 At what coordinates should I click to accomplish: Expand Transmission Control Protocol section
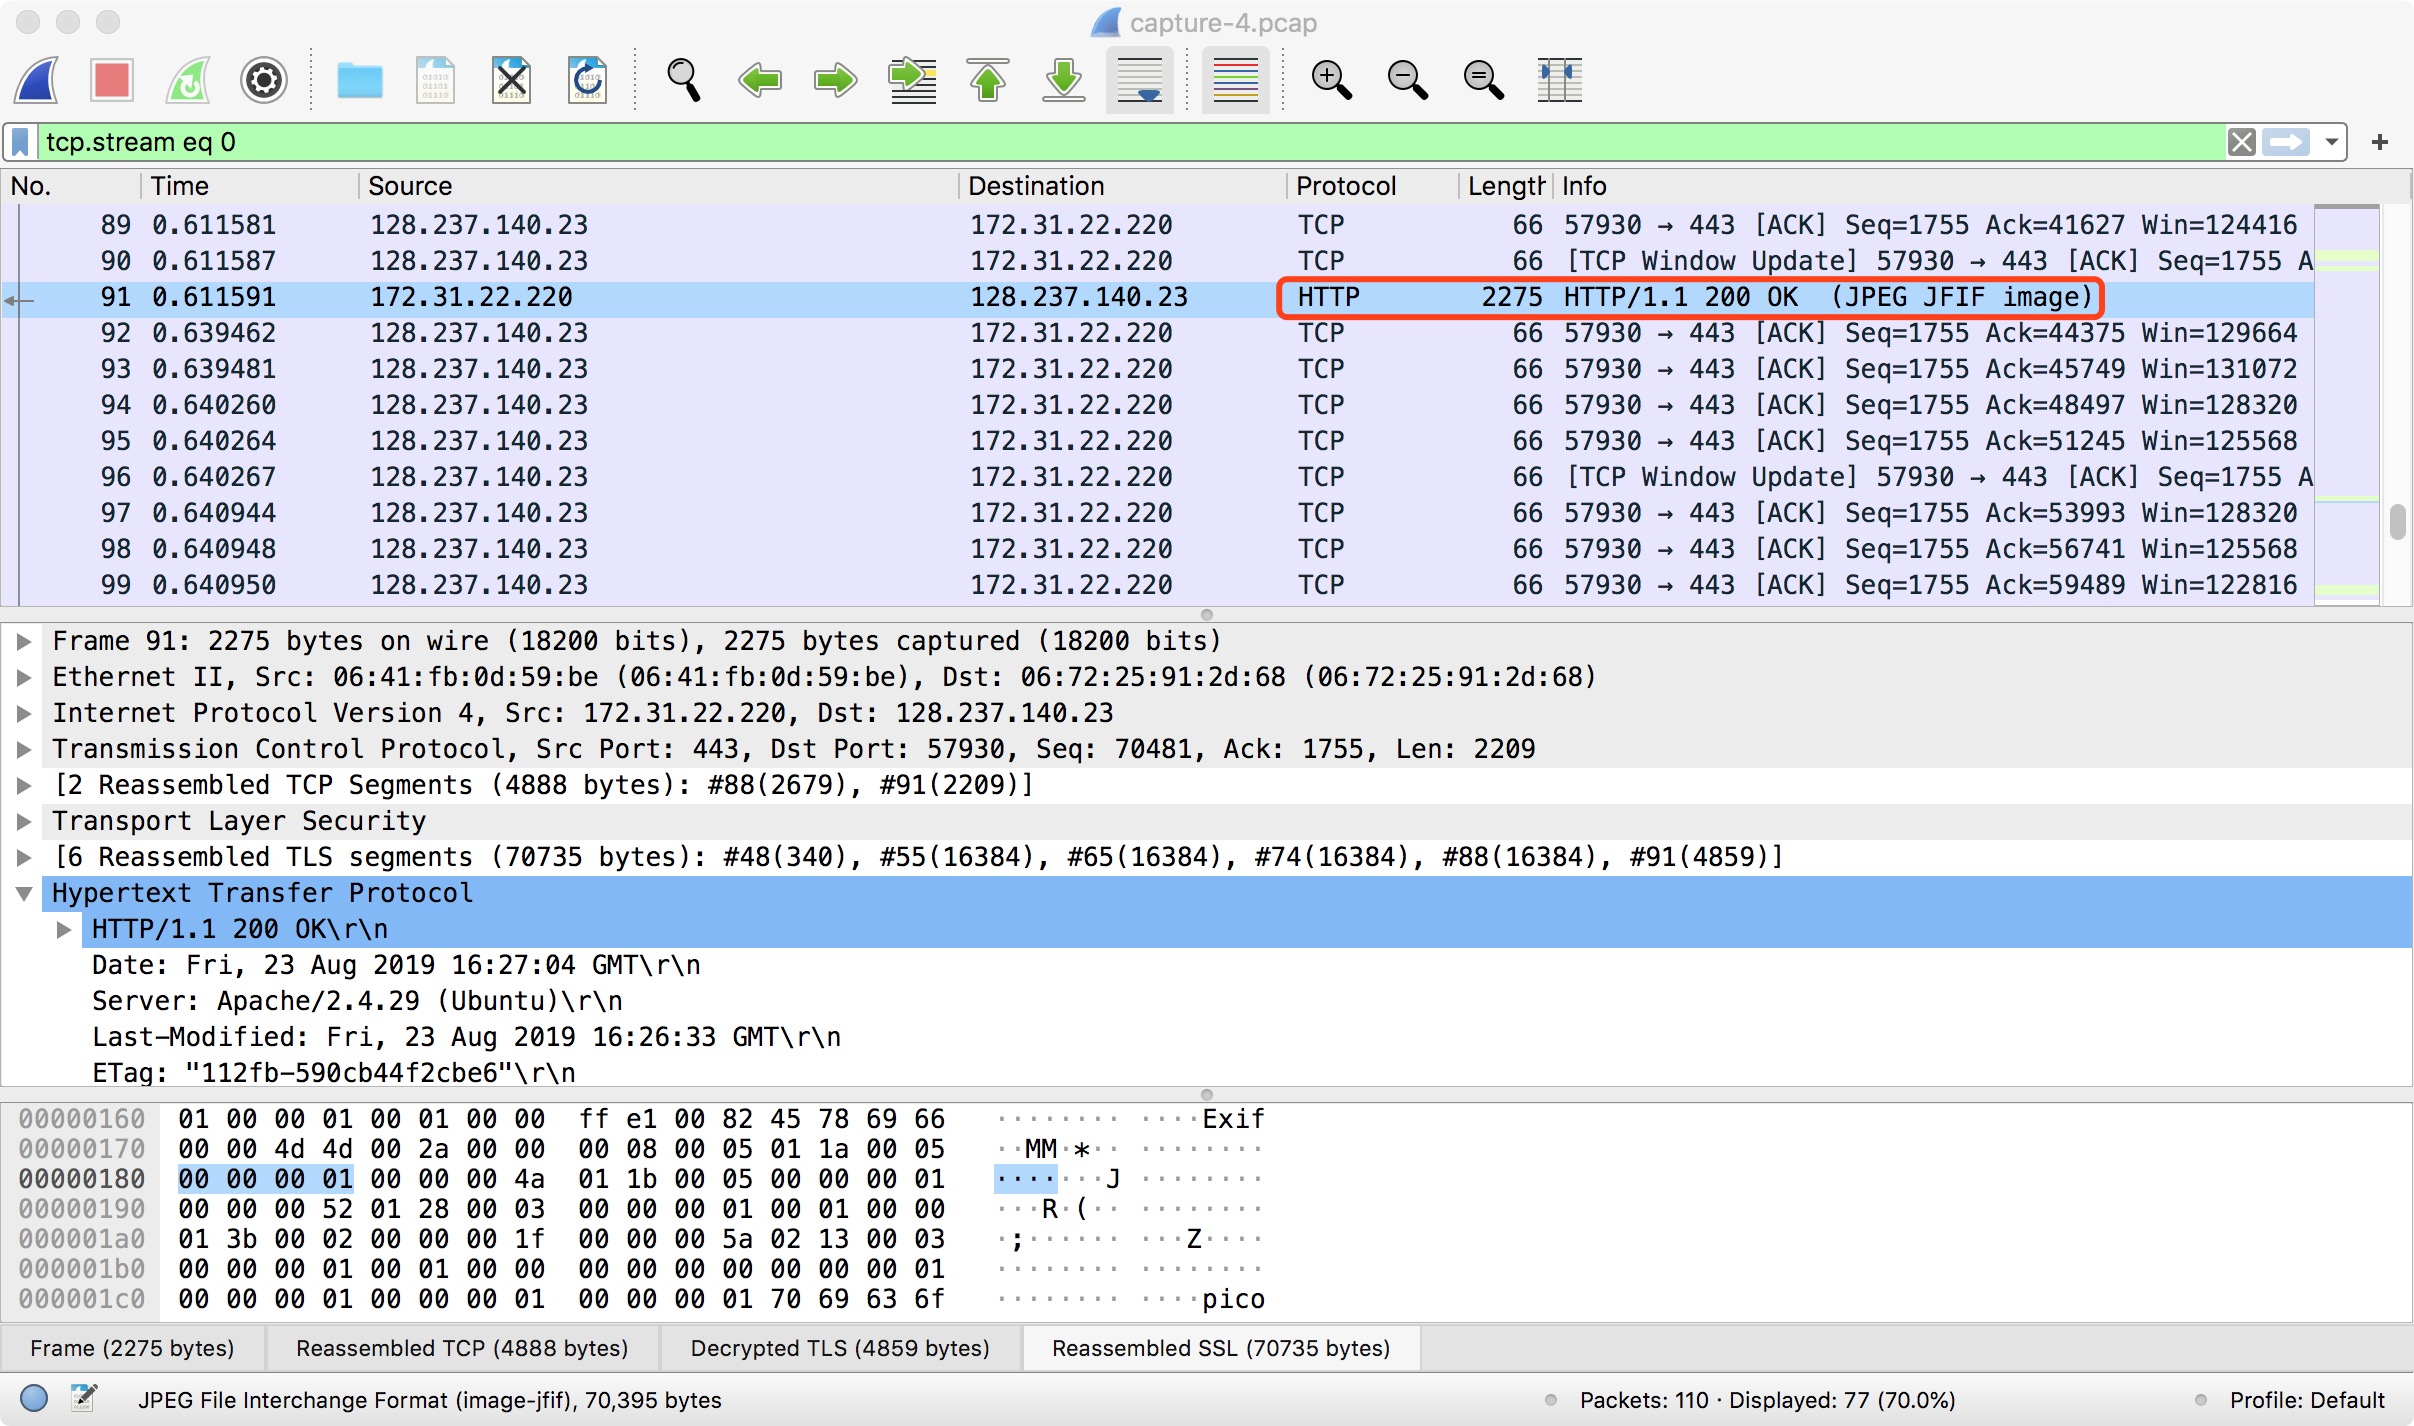25,749
